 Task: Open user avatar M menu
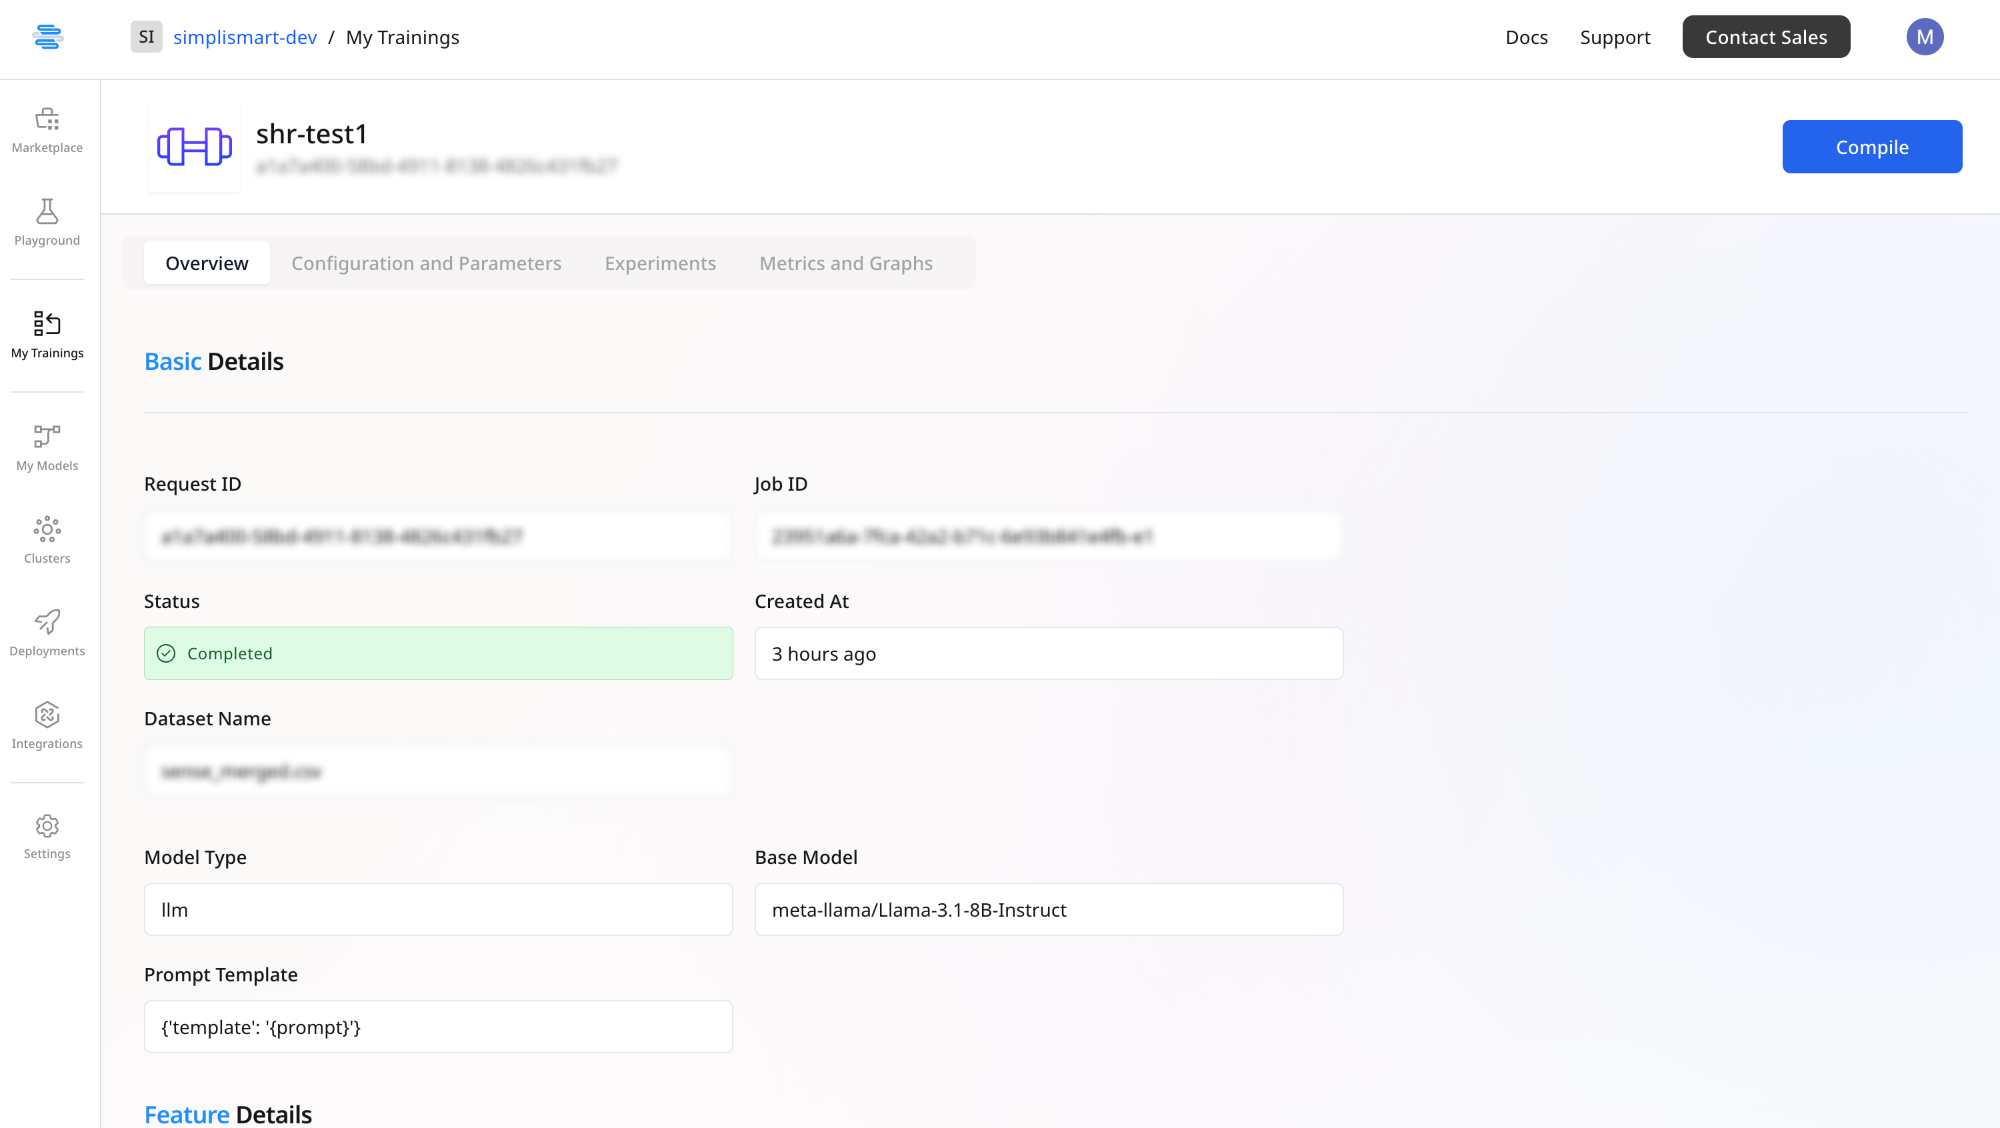coord(1924,37)
